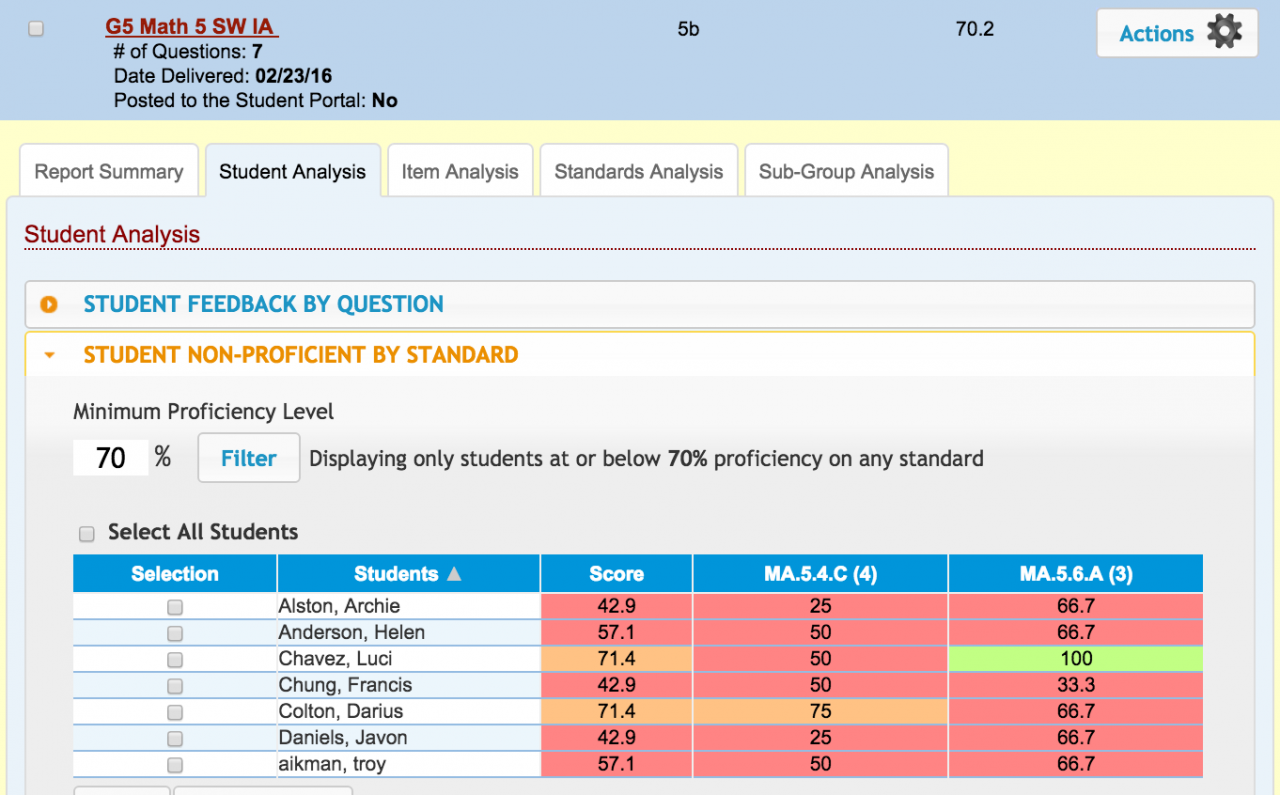Viewport: 1280px width, 795px height.
Task: Select the checkbox for Chung, Francis
Action: (x=175, y=686)
